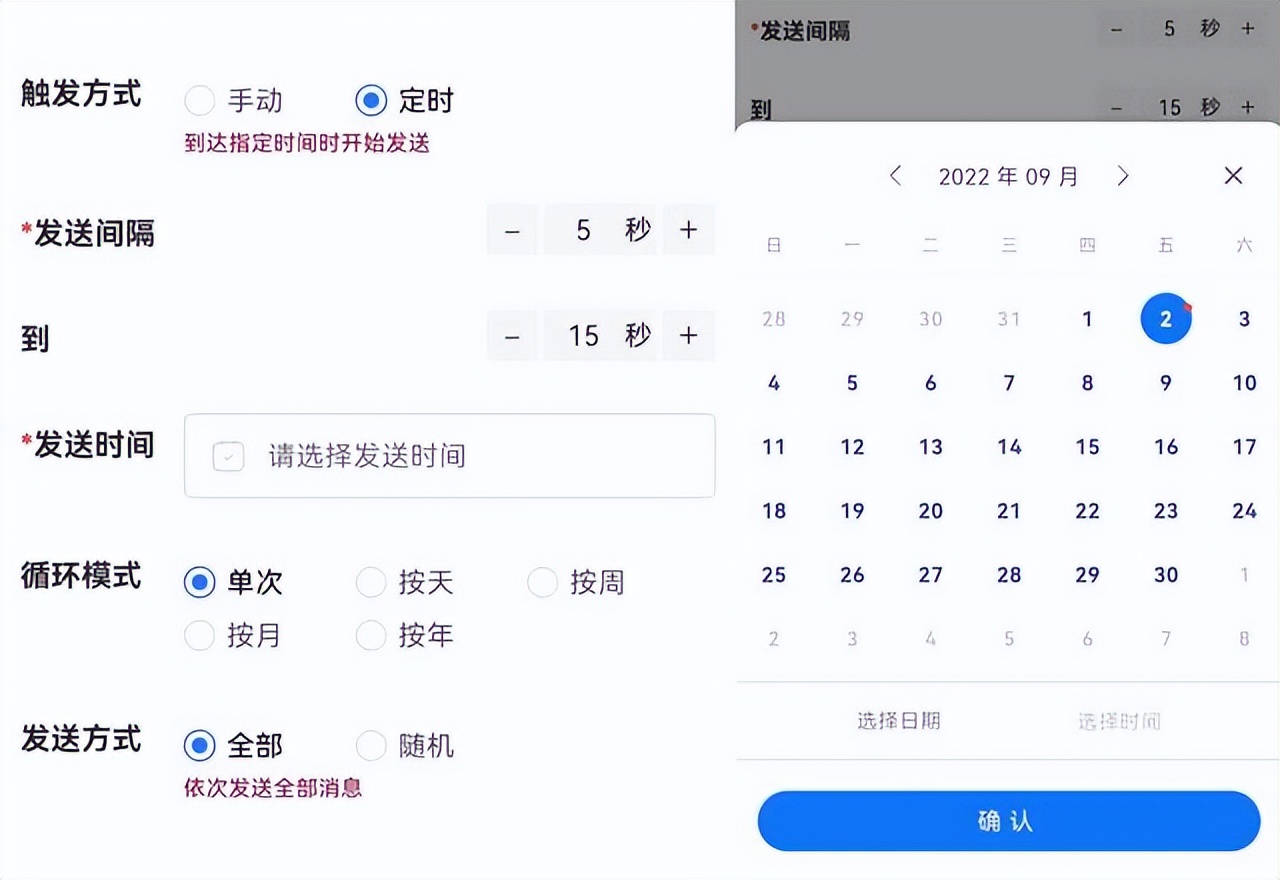The height and width of the screenshot is (880, 1280).
Task: Increase the 到 value using the plus icon
Action: coord(689,336)
